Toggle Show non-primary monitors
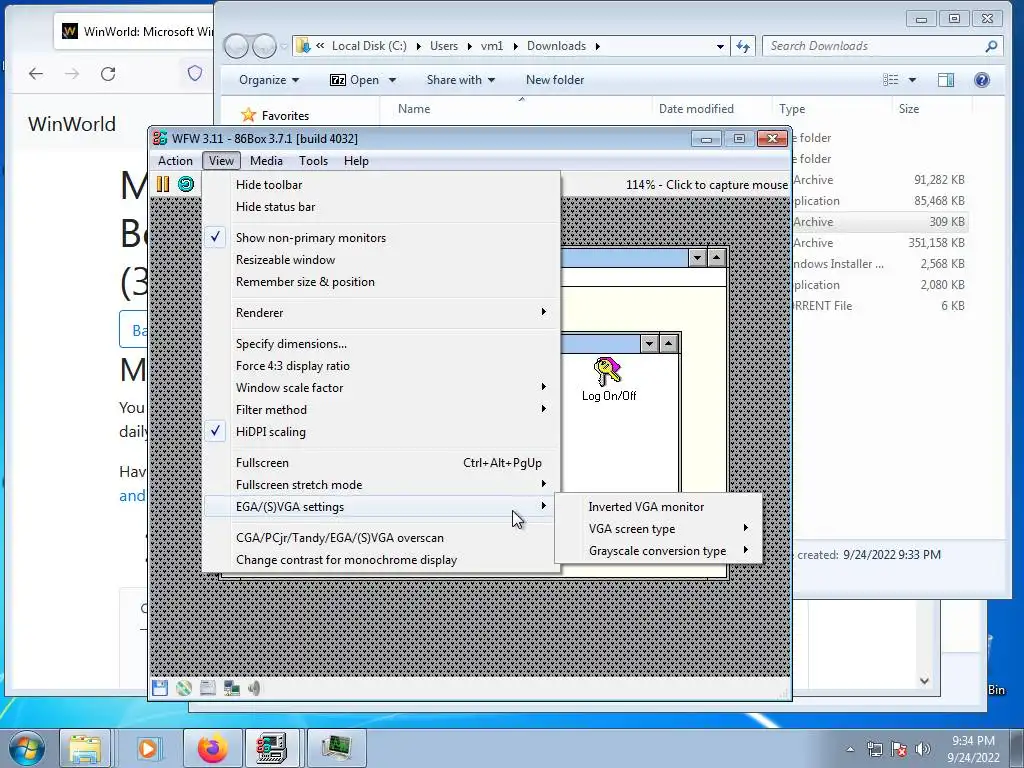 pos(382,238)
